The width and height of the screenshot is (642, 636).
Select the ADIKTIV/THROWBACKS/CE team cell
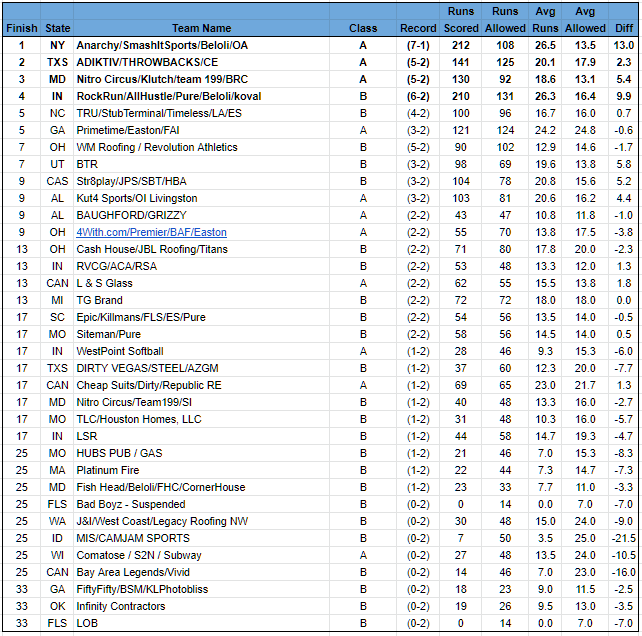click(201, 62)
